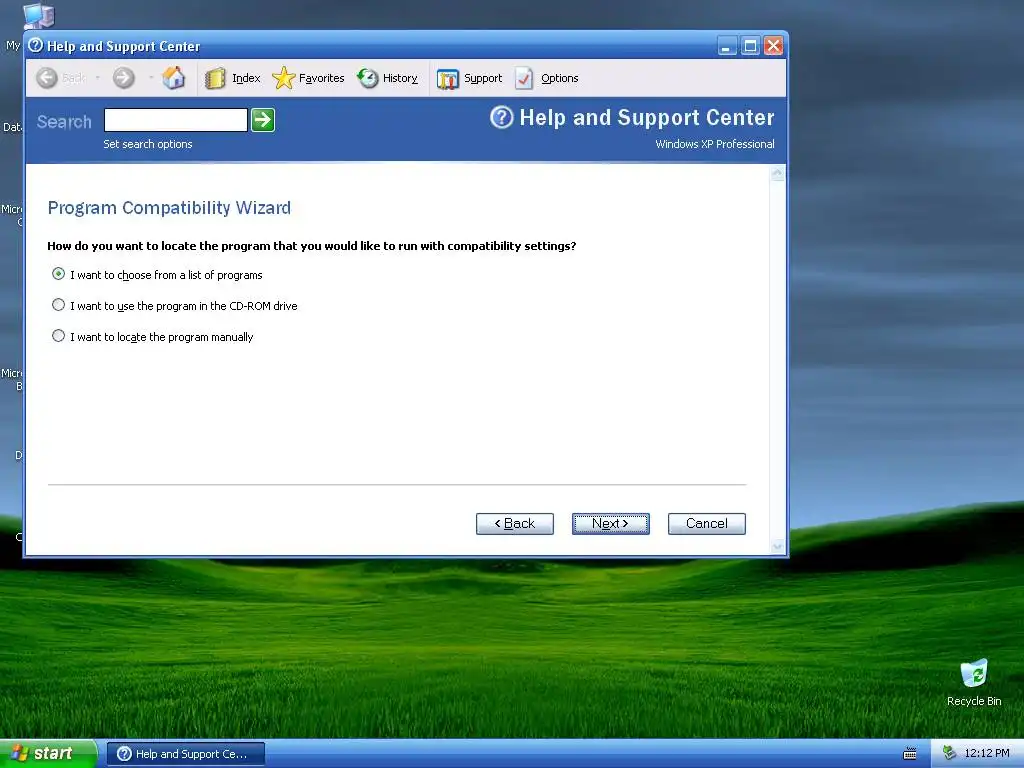Open the Back button history dropdown arrow
Screen dimensions: 1024x768
(x=97, y=78)
